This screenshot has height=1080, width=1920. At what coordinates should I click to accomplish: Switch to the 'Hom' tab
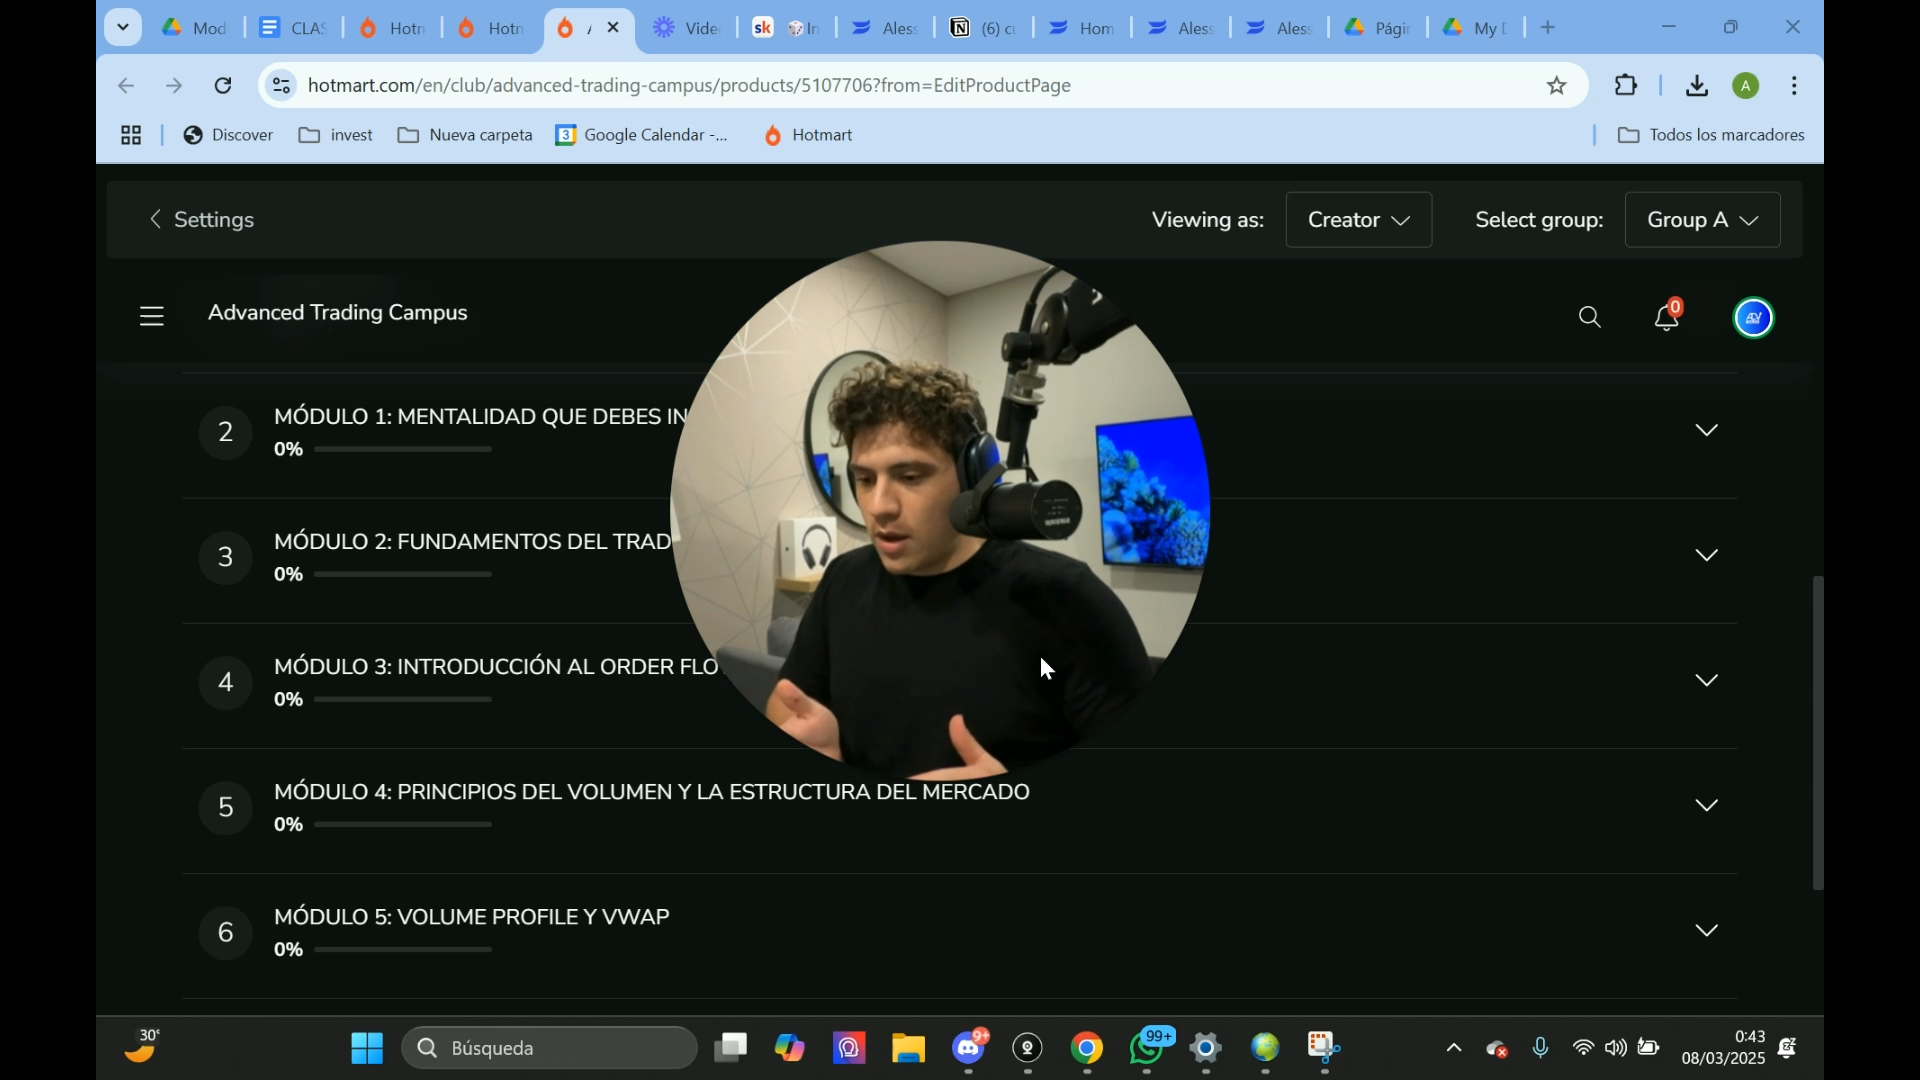[1081, 28]
